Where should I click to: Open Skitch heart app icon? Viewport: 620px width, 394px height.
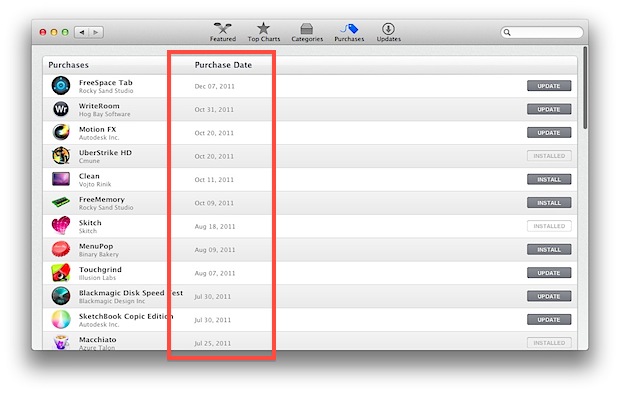click(61, 225)
